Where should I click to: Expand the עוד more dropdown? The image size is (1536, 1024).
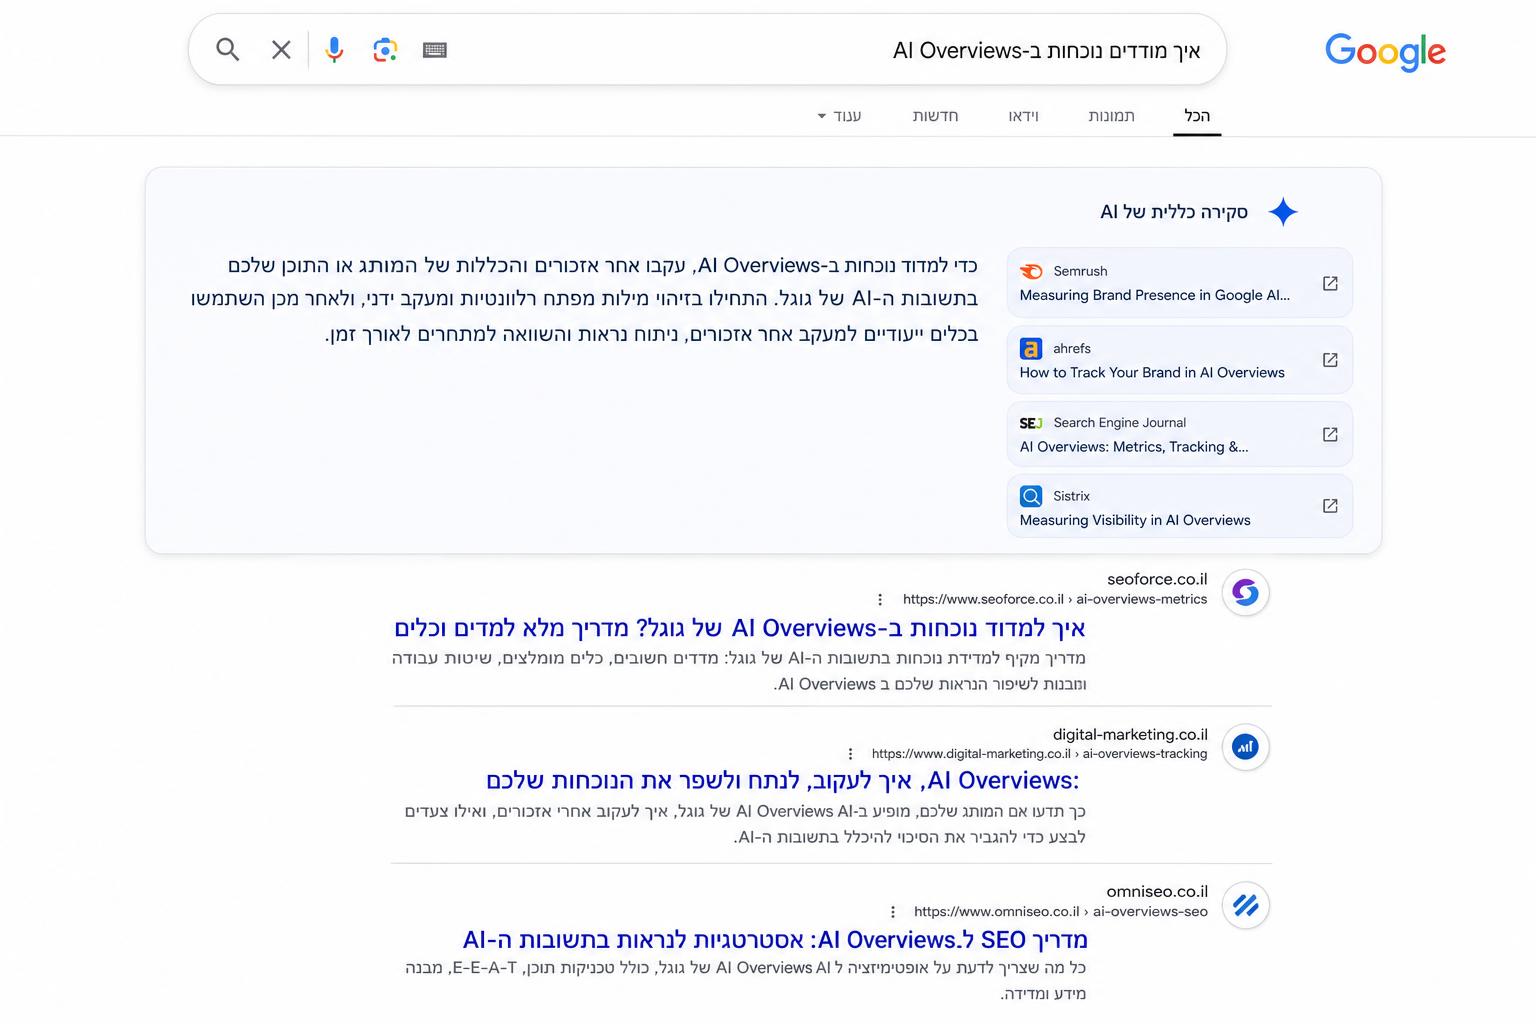coord(839,116)
